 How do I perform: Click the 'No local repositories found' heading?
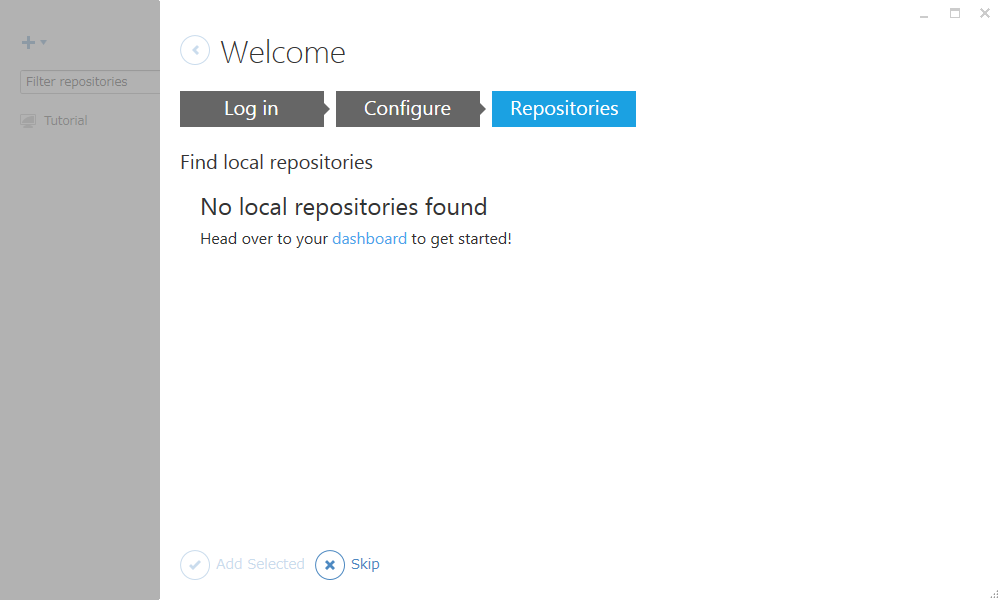click(x=344, y=207)
